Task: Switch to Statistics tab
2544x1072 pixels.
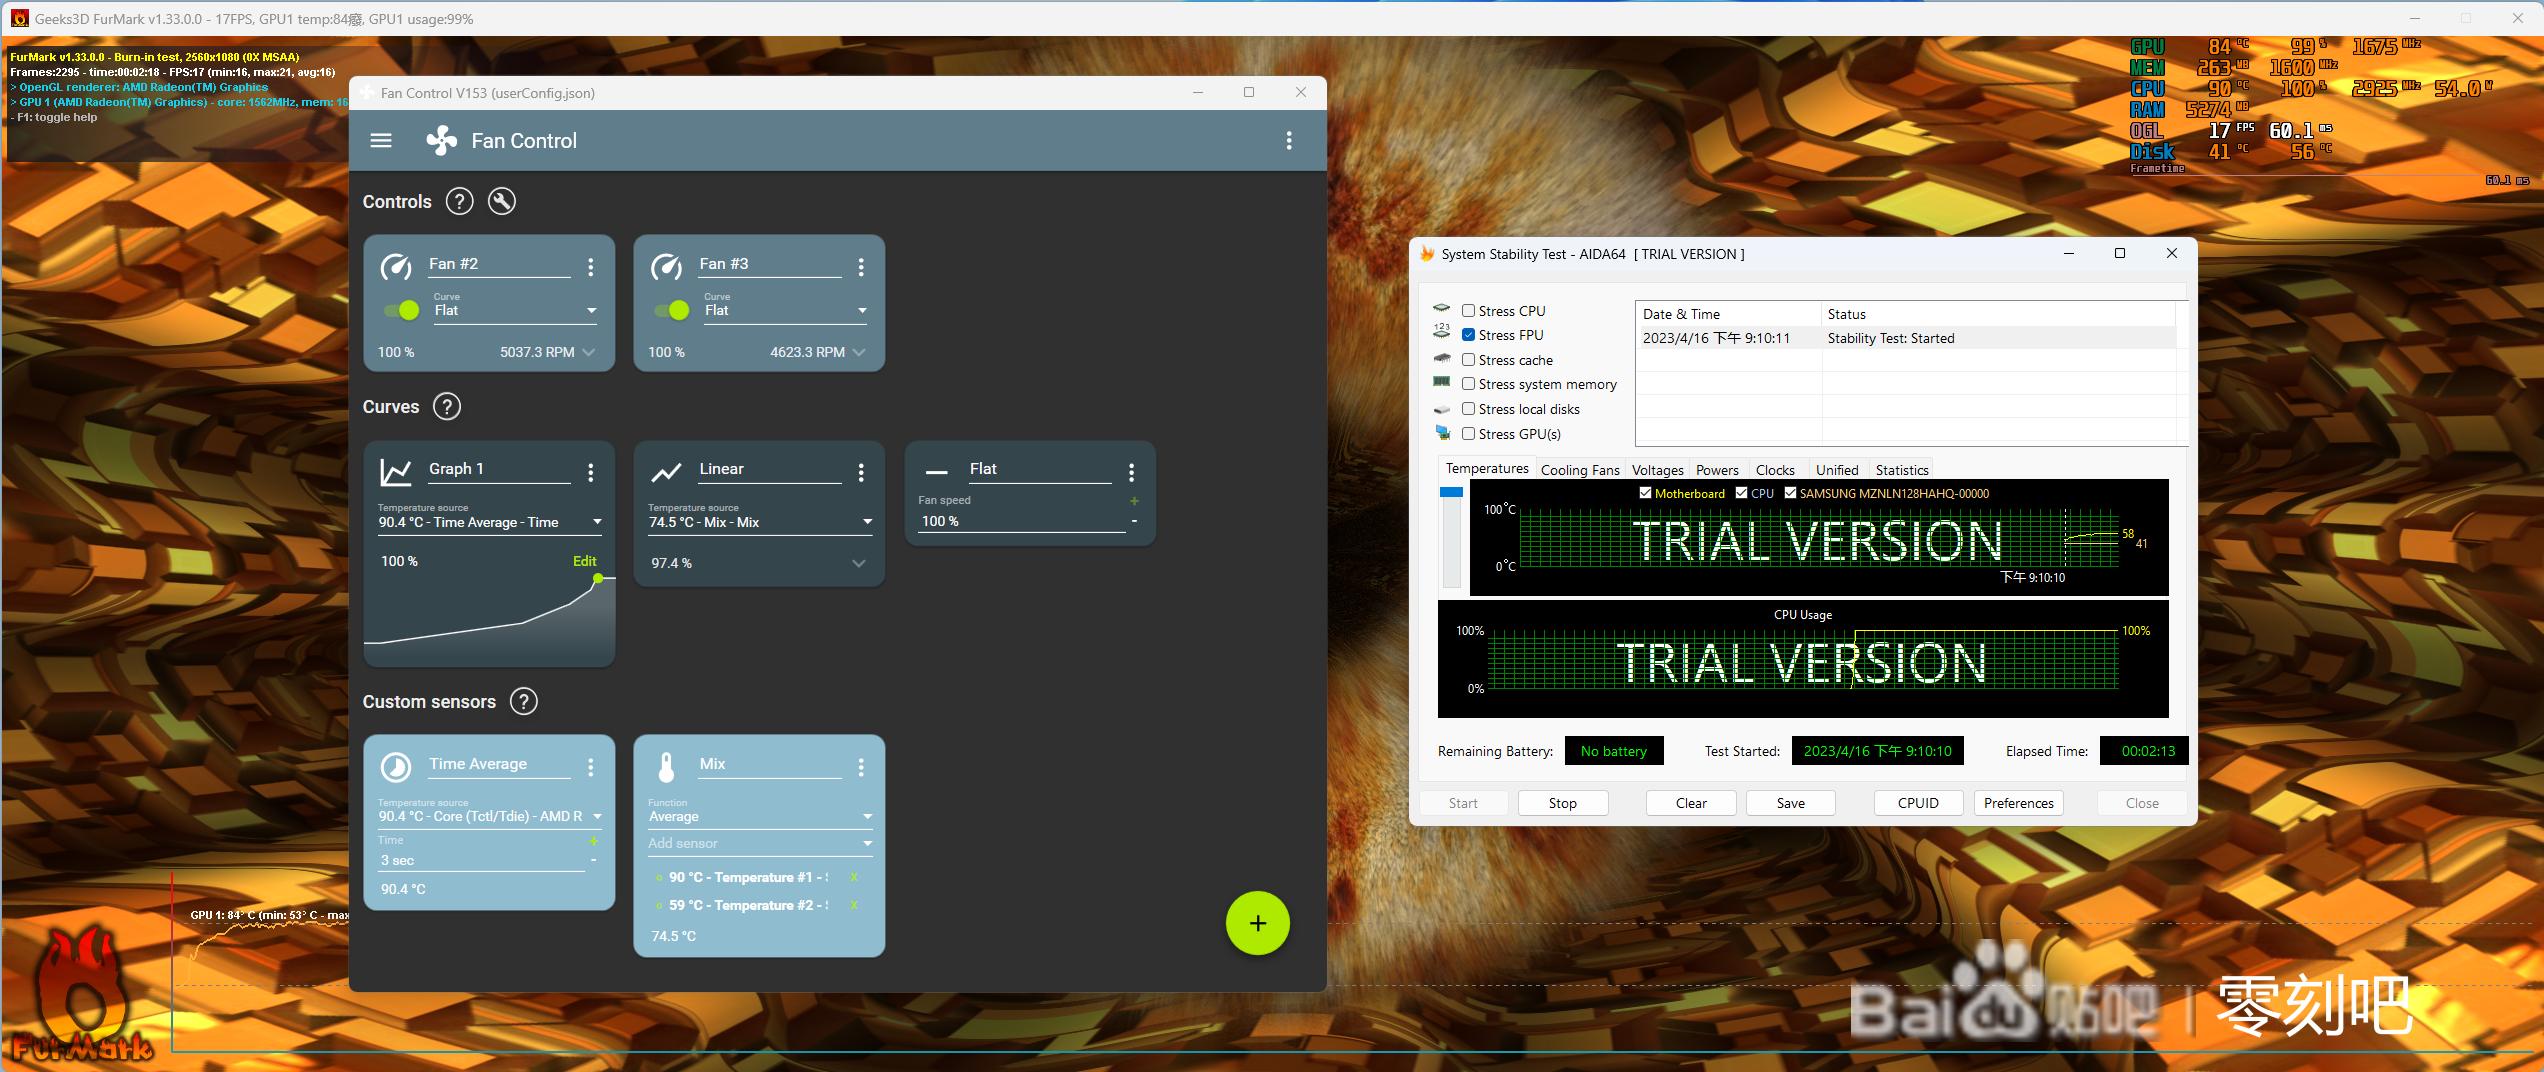Action: pyautogui.click(x=1902, y=470)
